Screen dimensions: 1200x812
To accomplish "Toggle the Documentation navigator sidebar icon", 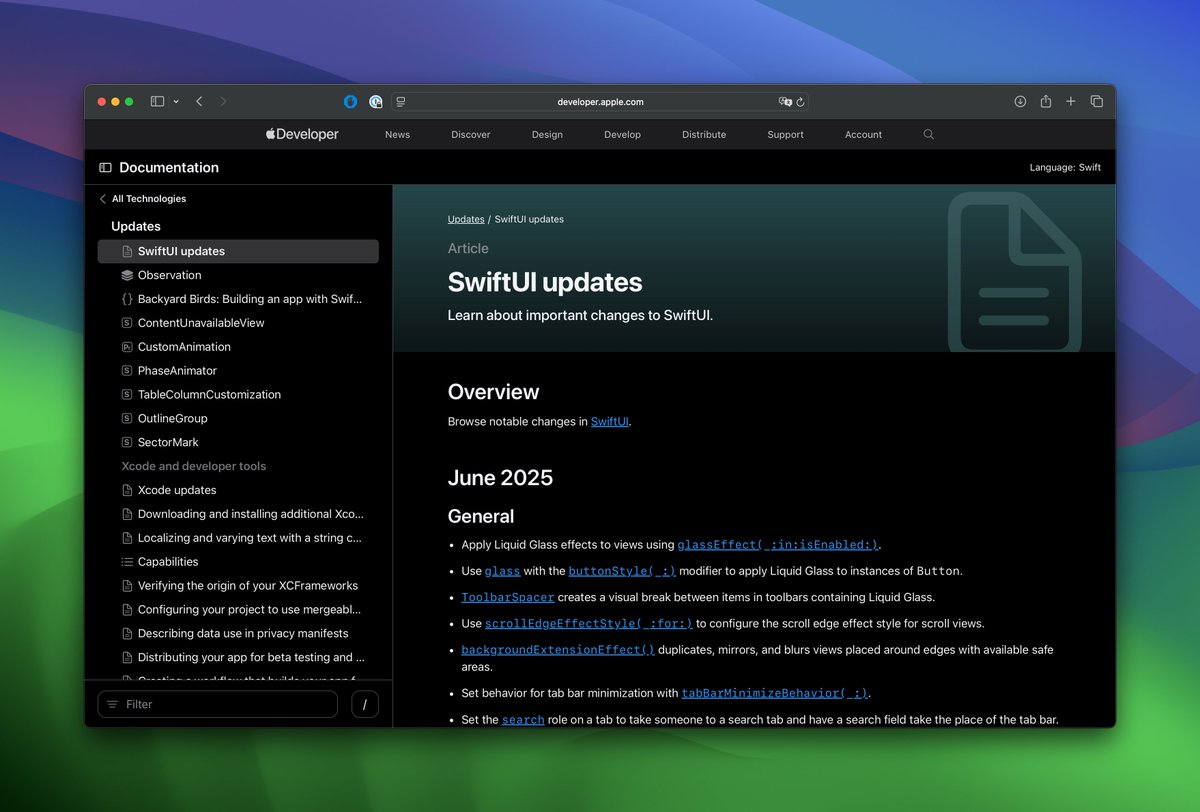I will (105, 168).
